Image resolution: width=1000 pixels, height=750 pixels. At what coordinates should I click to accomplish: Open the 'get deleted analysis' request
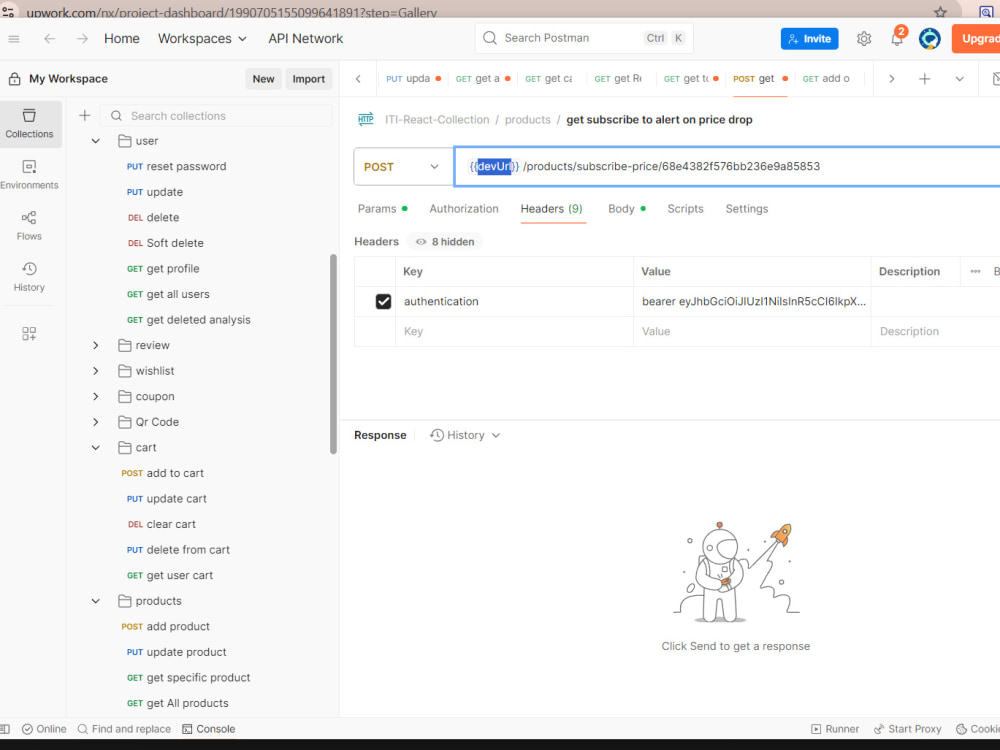pyautogui.click(x=189, y=320)
